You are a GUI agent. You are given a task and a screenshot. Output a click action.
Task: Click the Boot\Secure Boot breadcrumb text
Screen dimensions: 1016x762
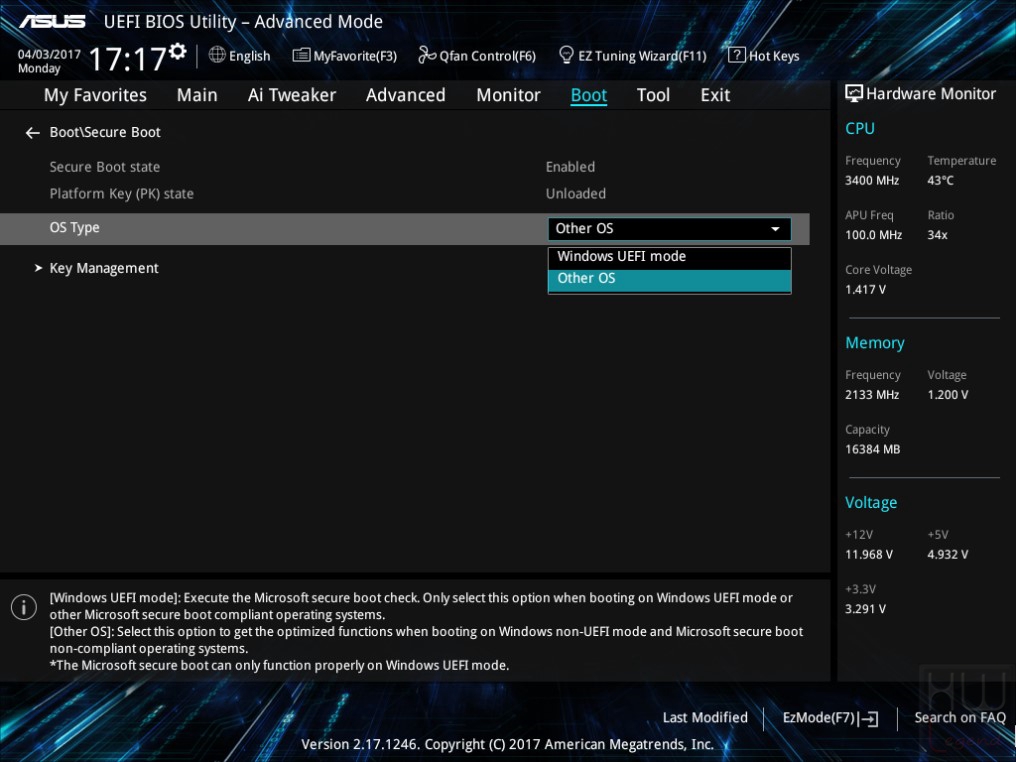tap(105, 132)
